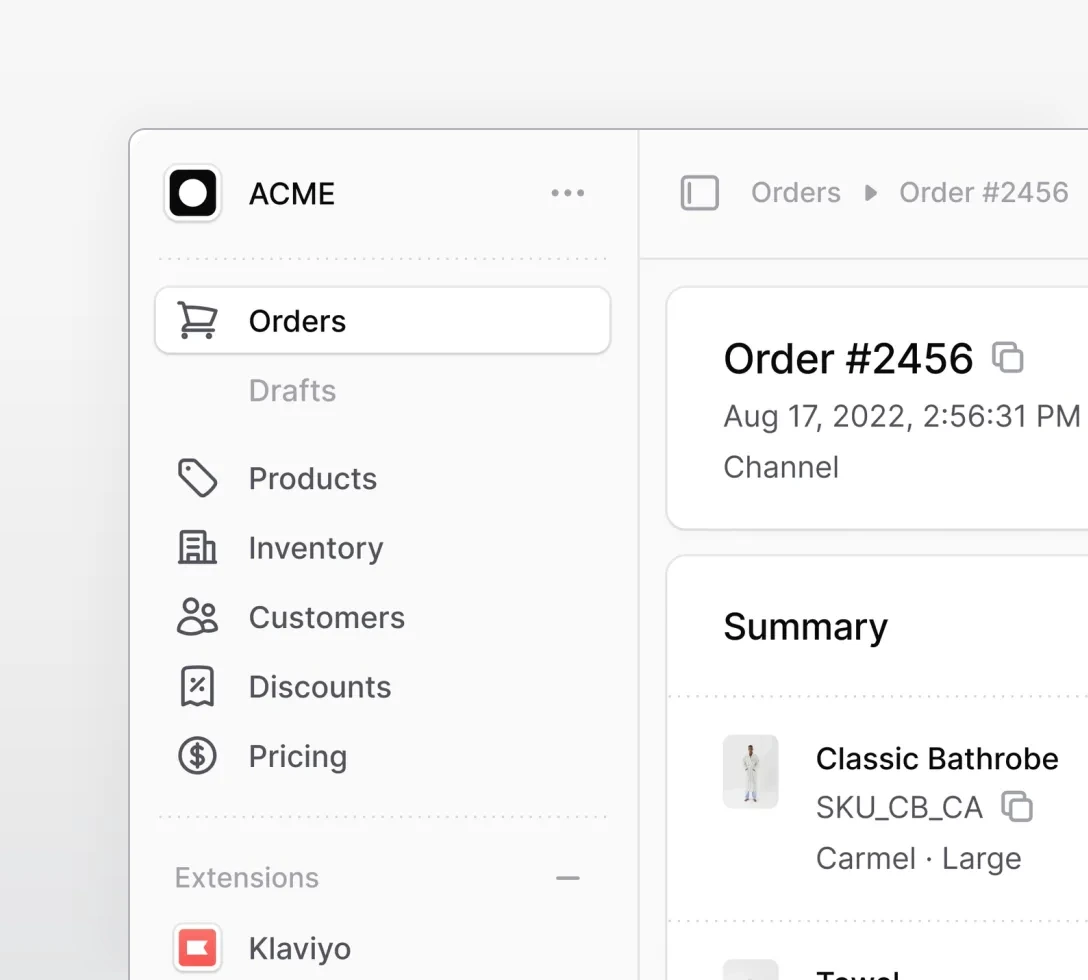Click the Order #2456 heading
Image resolution: width=1088 pixels, height=980 pixels.
[848, 358]
